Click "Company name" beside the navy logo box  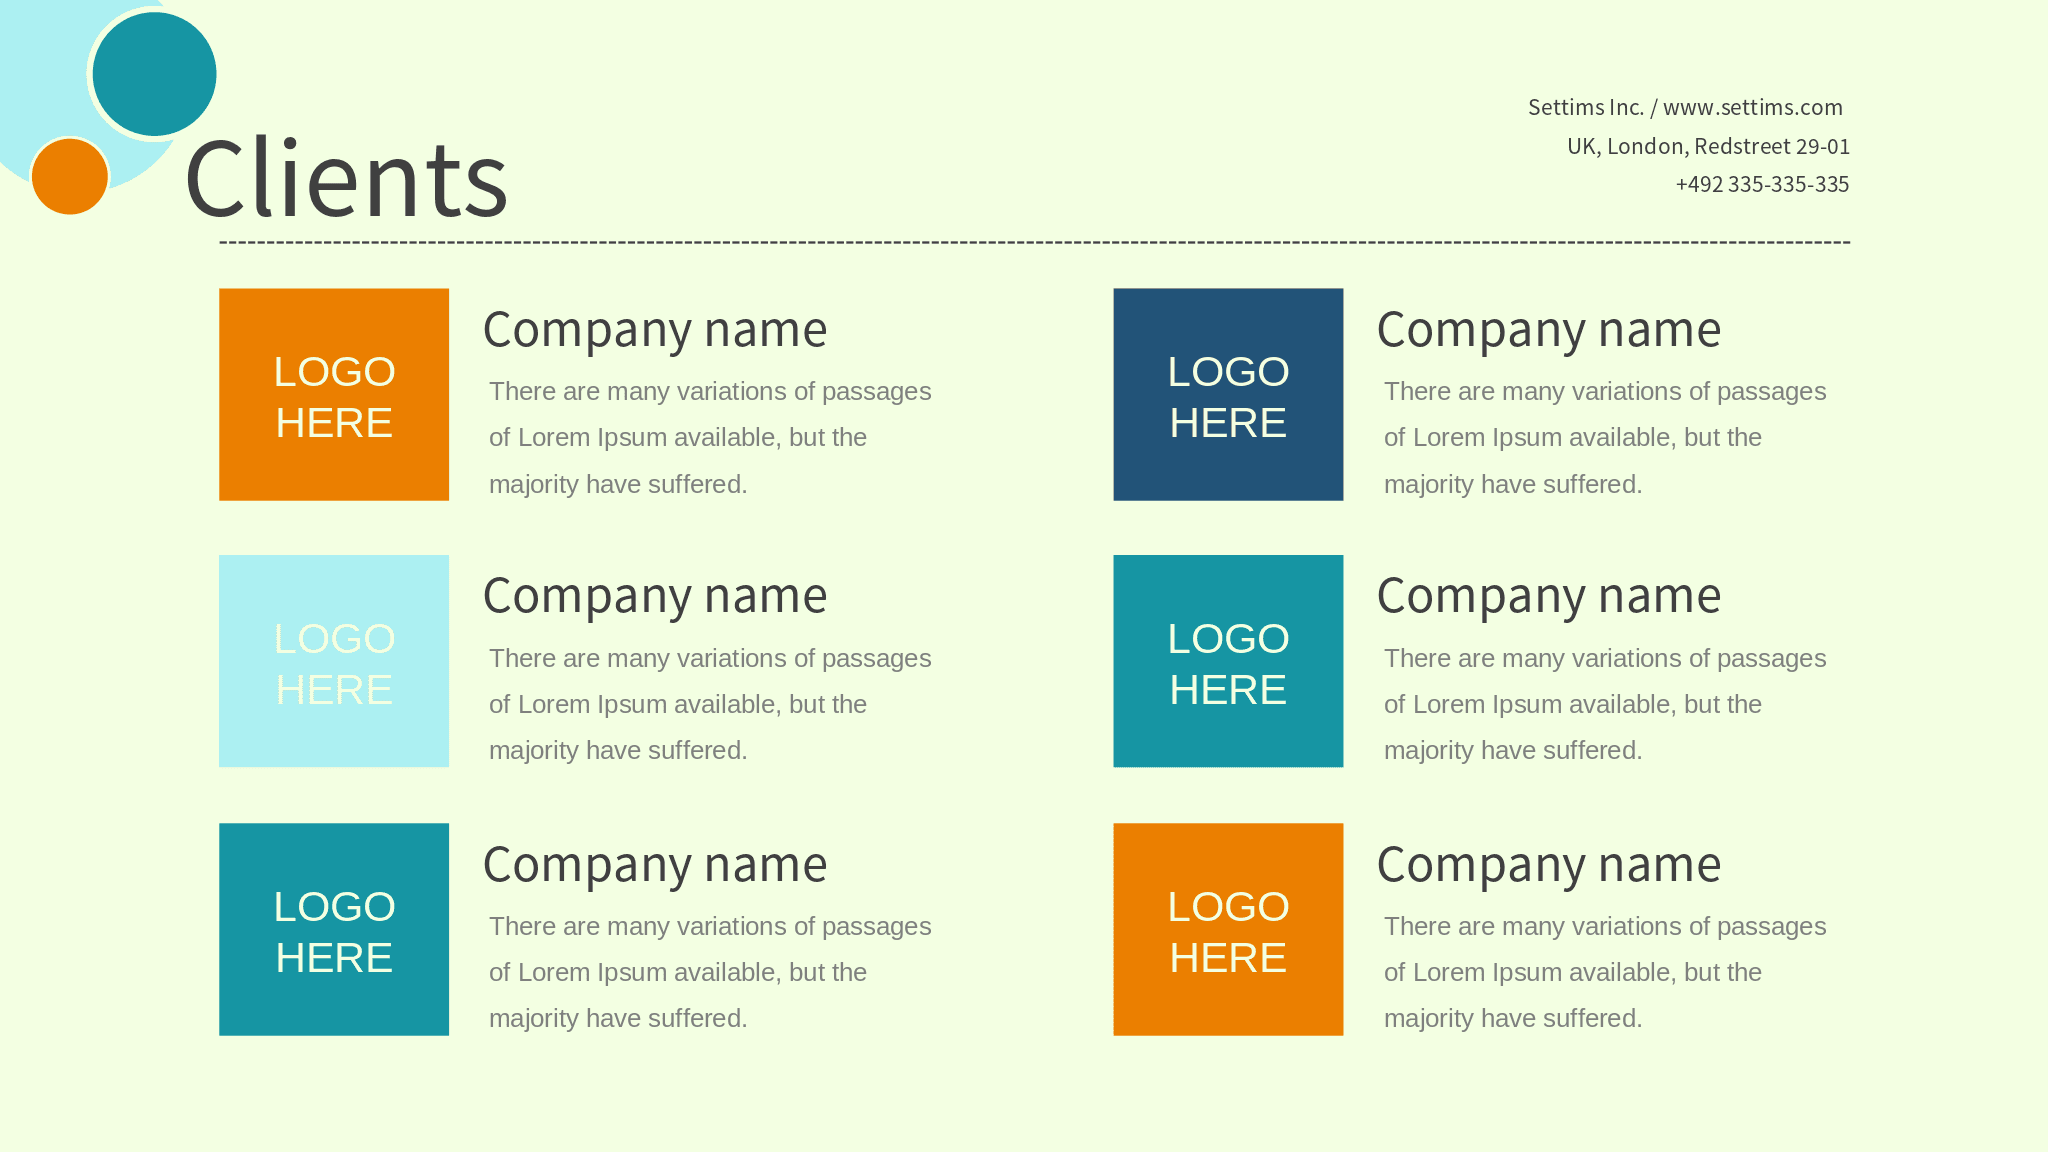point(1549,330)
